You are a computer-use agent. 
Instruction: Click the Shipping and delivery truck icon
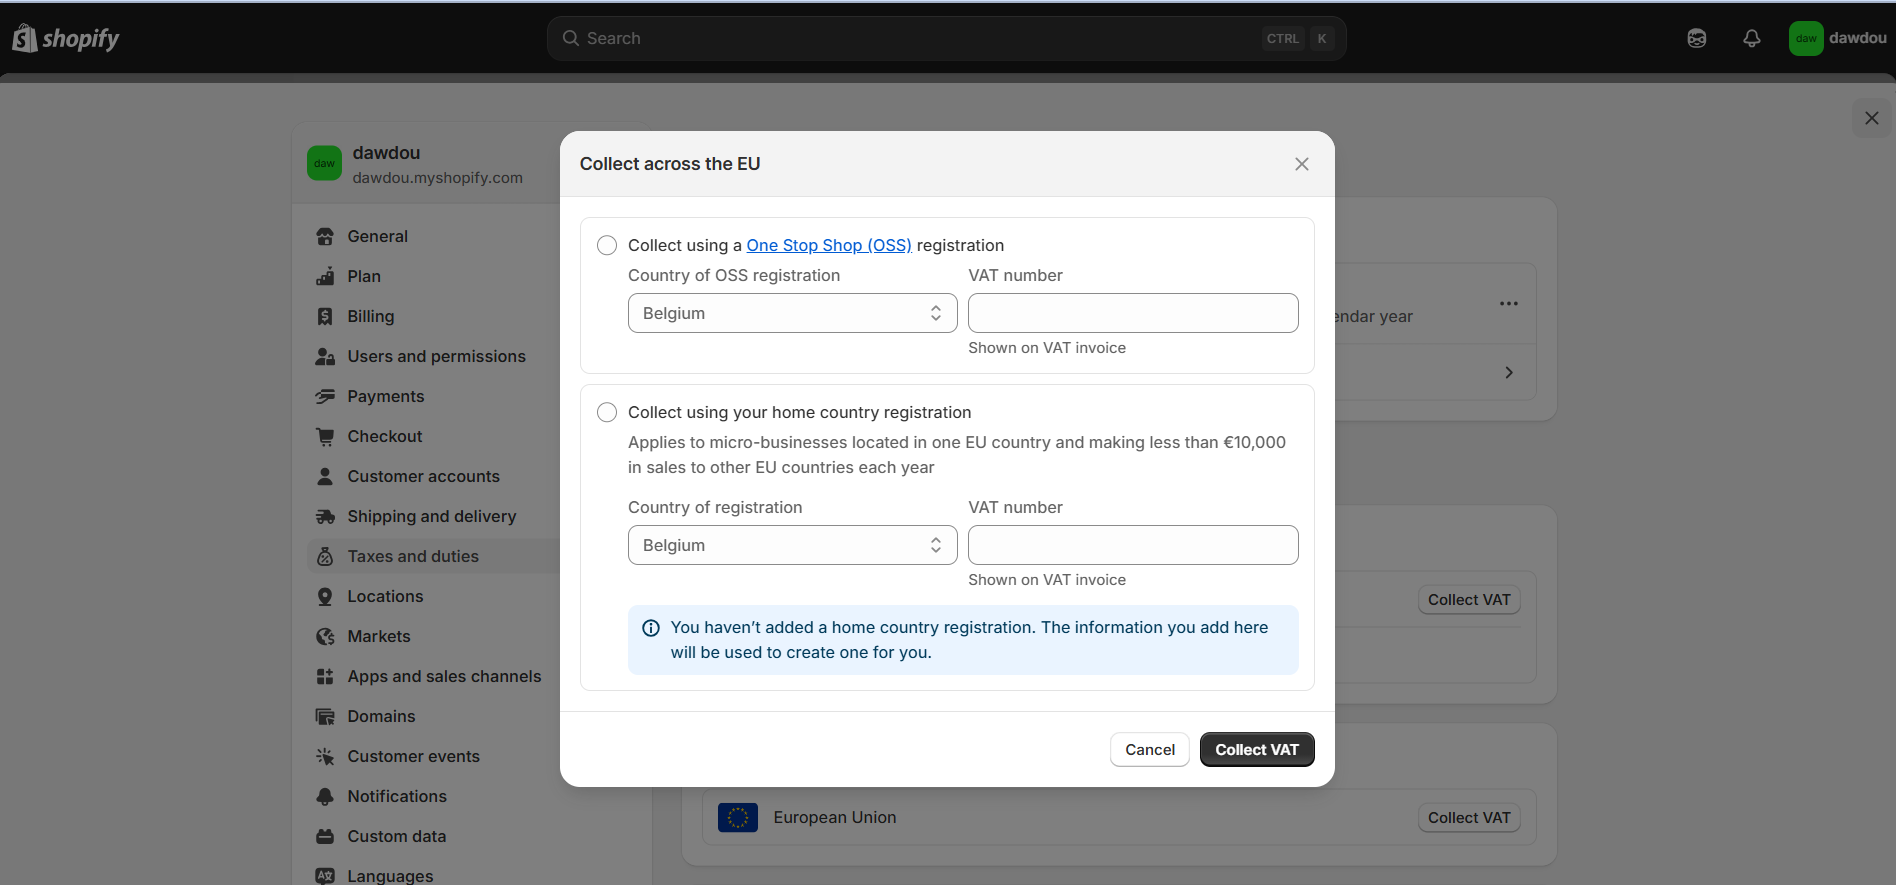click(x=325, y=516)
